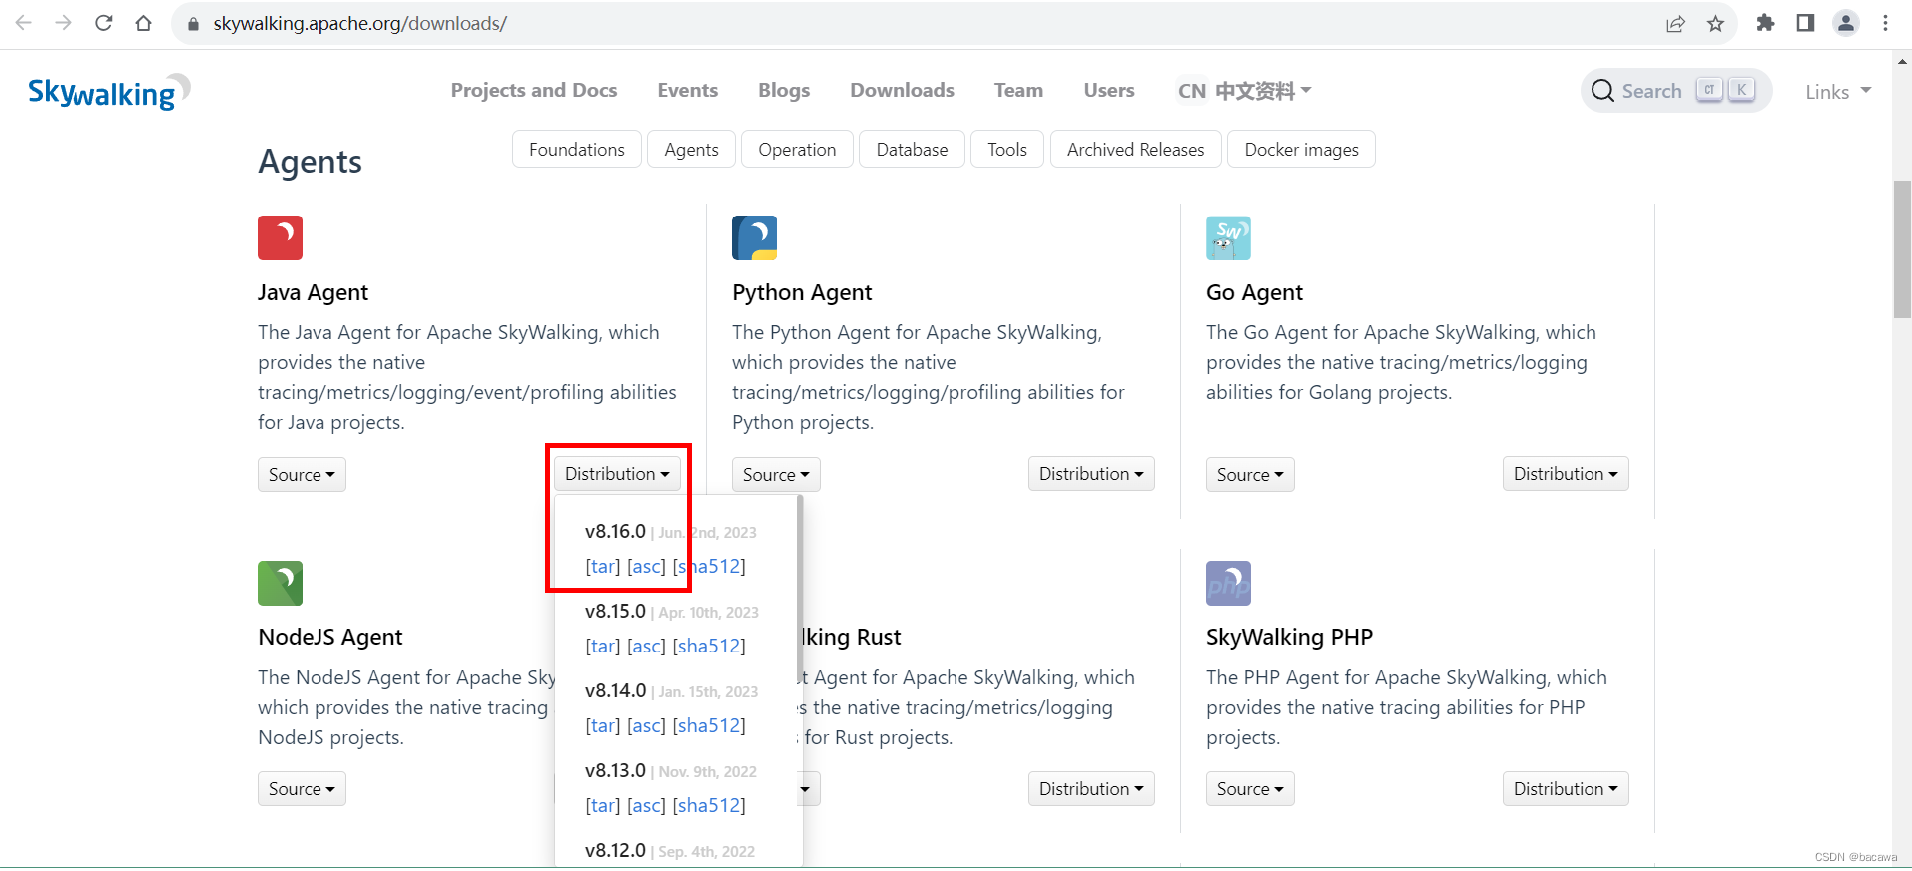Open Python Agent Distribution dropdown
The image size is (1912, 871).
pyautogui.click(x=1091, y=474)
